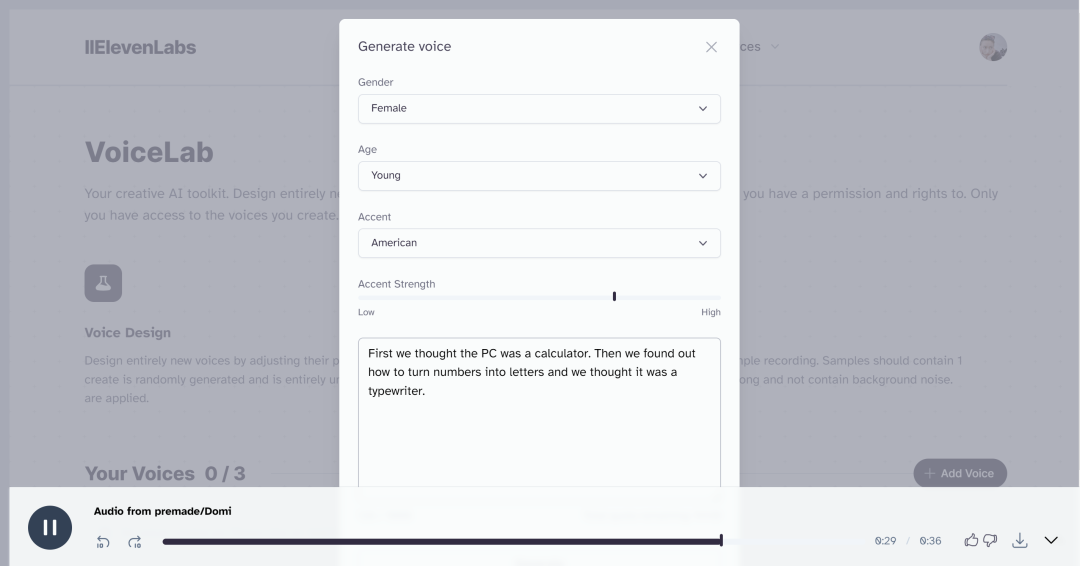Choose a different Accent from dropdown
Screen dimensions: 1080x566
click(x=539, y=243)
